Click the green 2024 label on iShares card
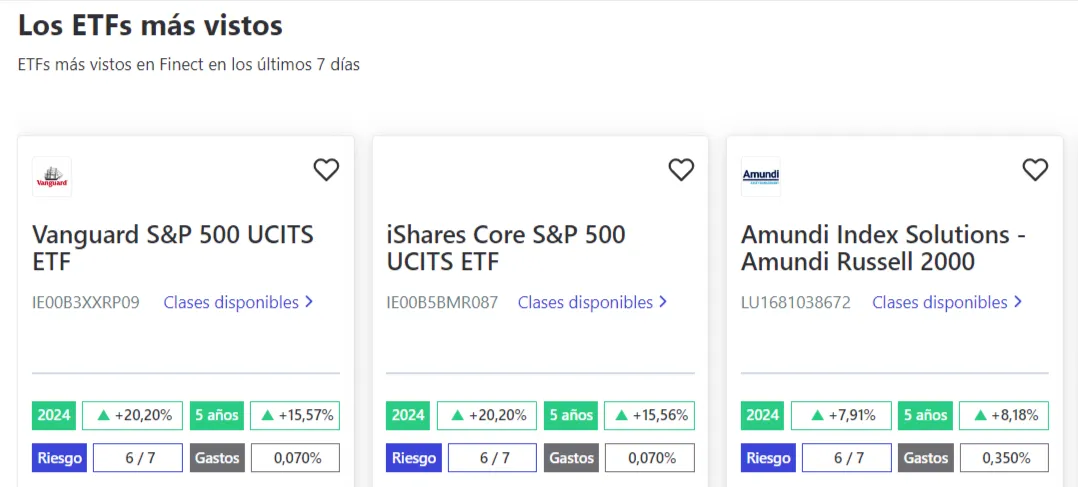The width and height of the screenshot is (1078, 487). [x=408, y=415]
